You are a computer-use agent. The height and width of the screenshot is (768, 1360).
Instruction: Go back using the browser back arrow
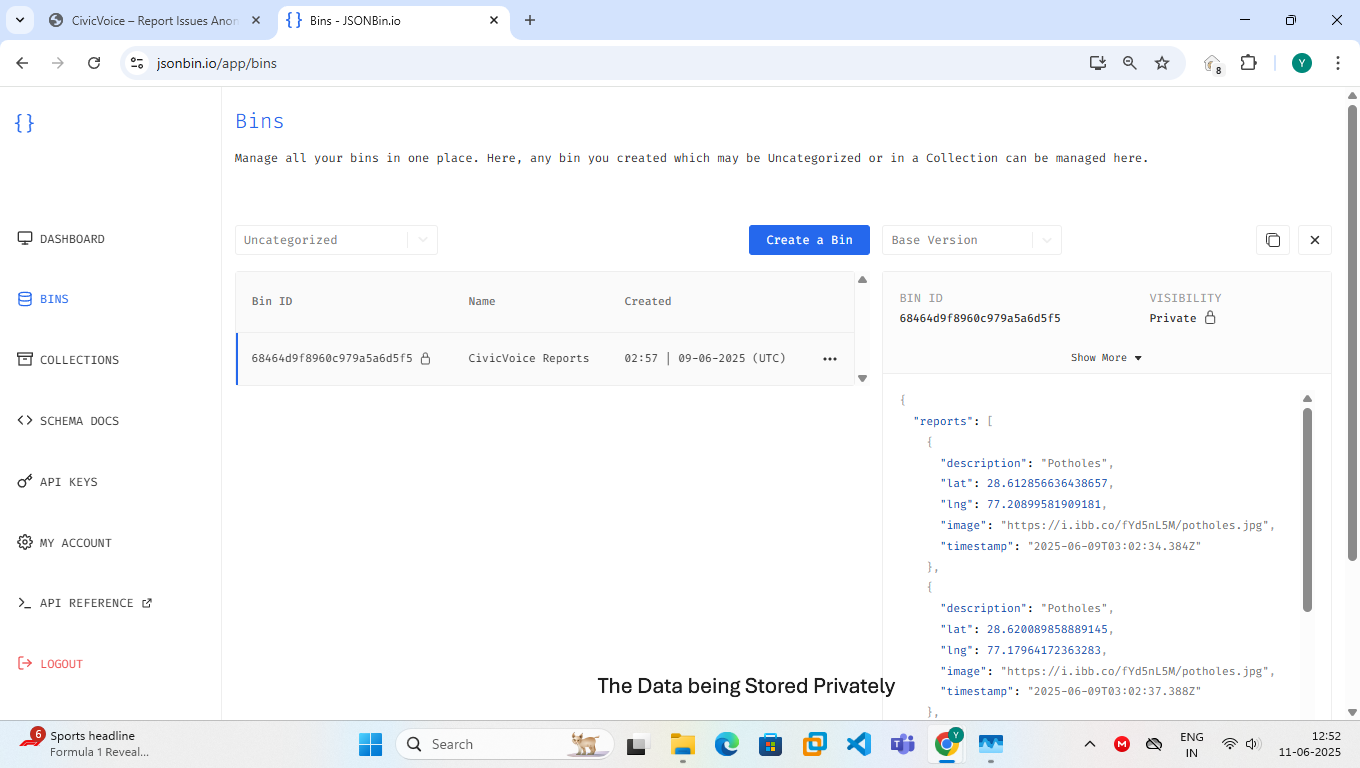click(x=22, y=63)
